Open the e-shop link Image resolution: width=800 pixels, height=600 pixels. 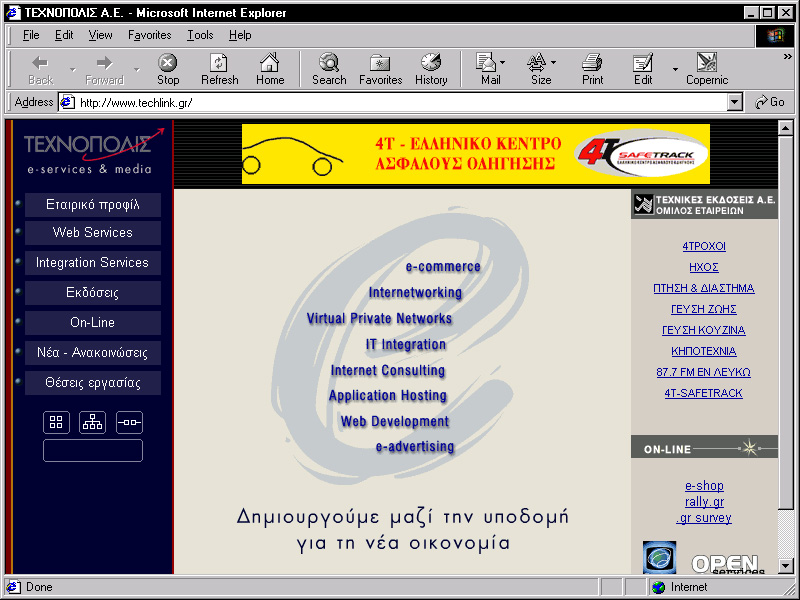[704, 486]
